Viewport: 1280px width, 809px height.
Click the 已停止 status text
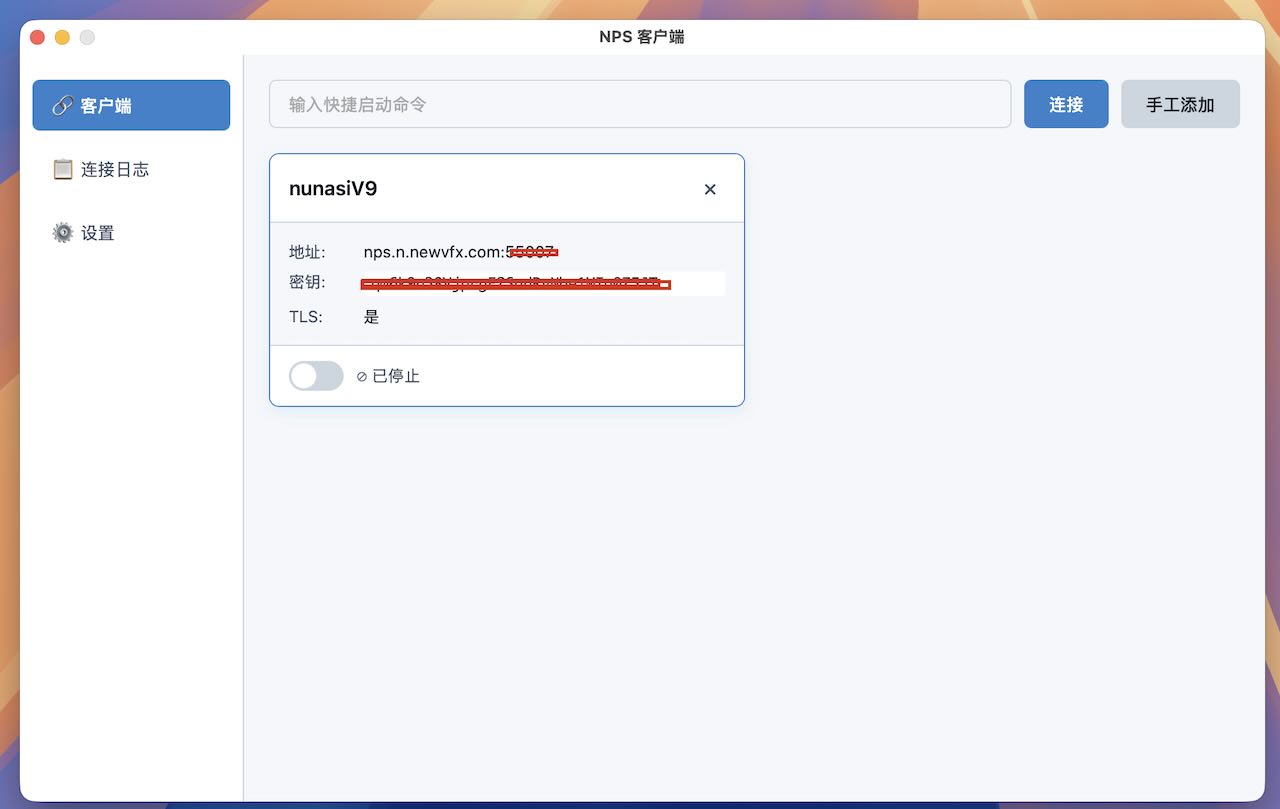pos(396,377)
